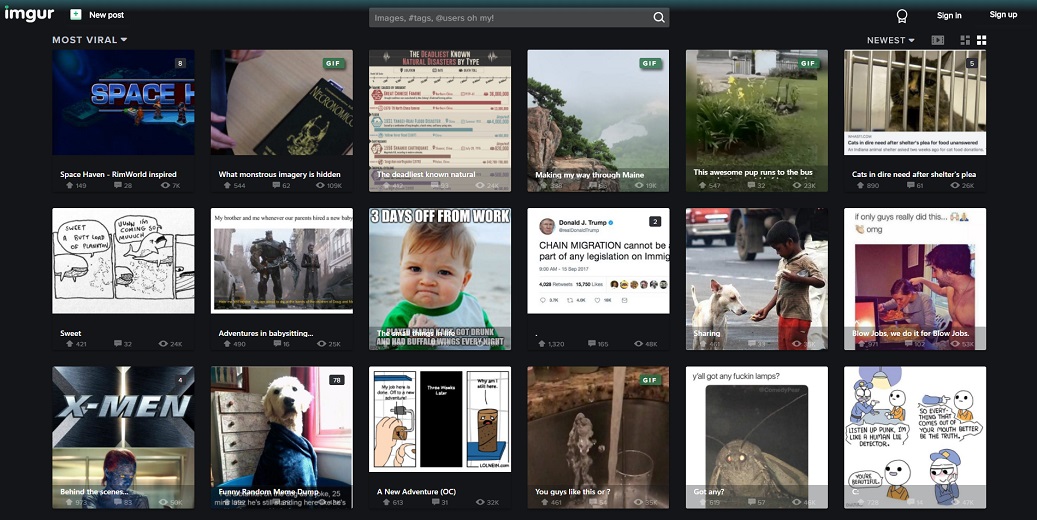The image size is (1037, 520).
Task: Click GIF badge on Necronomicon post
Action: (333, 64)
